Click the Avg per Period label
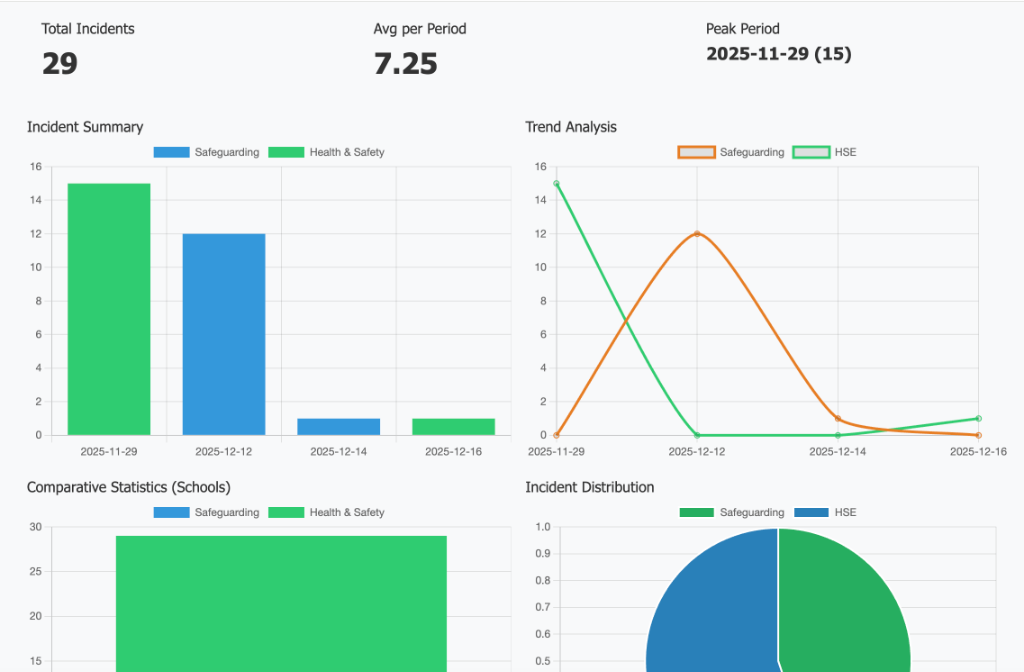This screenshot has height=672, width=1024. click(420, 29)
